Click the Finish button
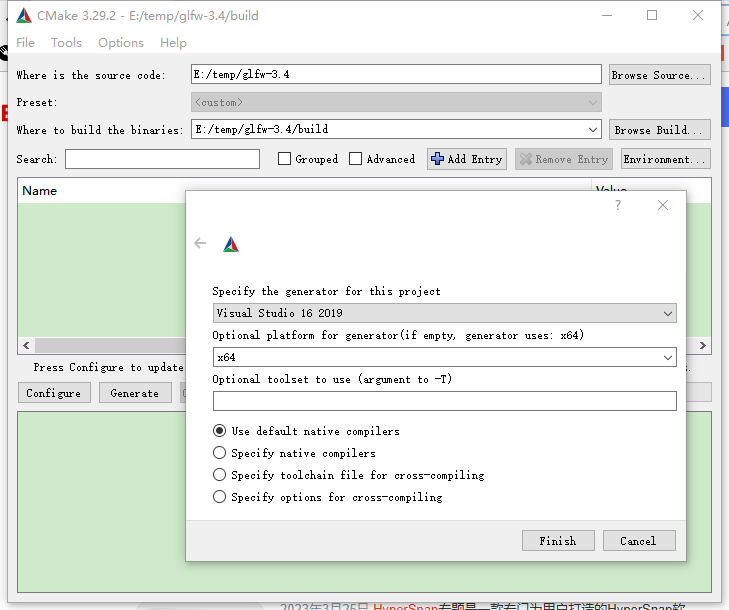 557,541
